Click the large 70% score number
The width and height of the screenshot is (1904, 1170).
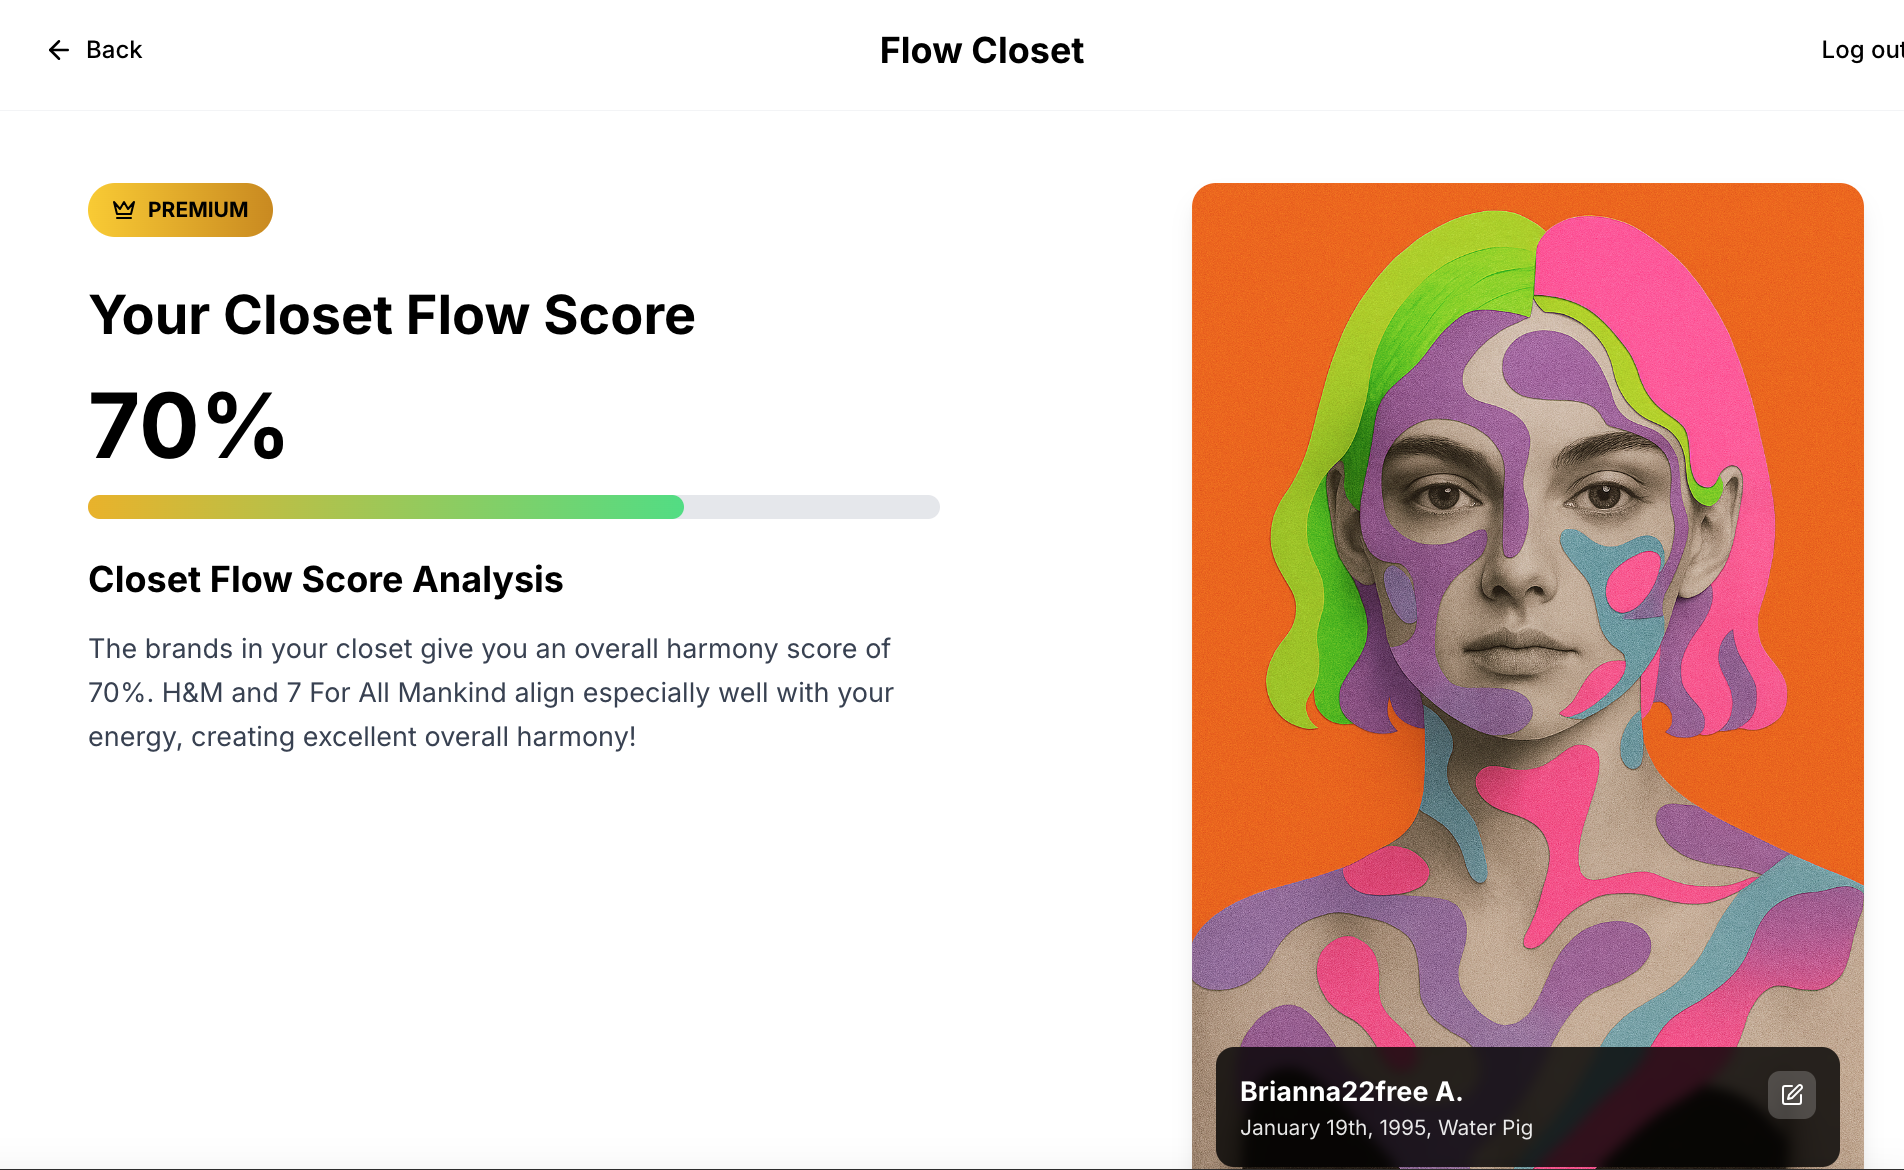coord(187,427)
